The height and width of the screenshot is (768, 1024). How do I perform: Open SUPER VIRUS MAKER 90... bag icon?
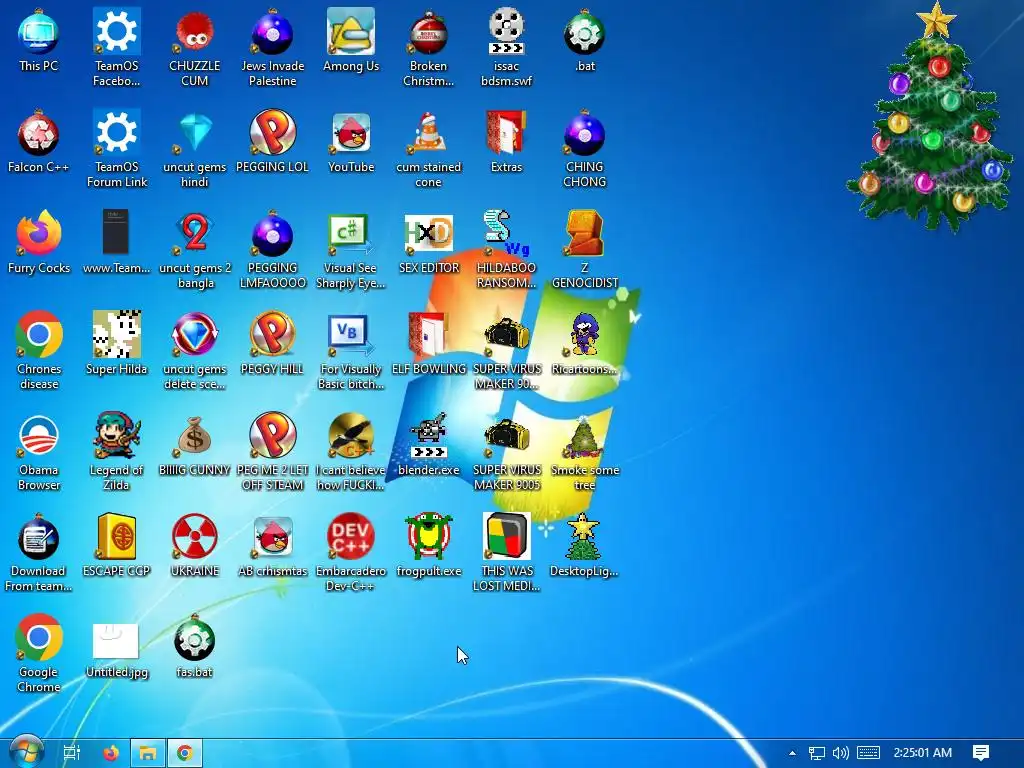[507, 334]
